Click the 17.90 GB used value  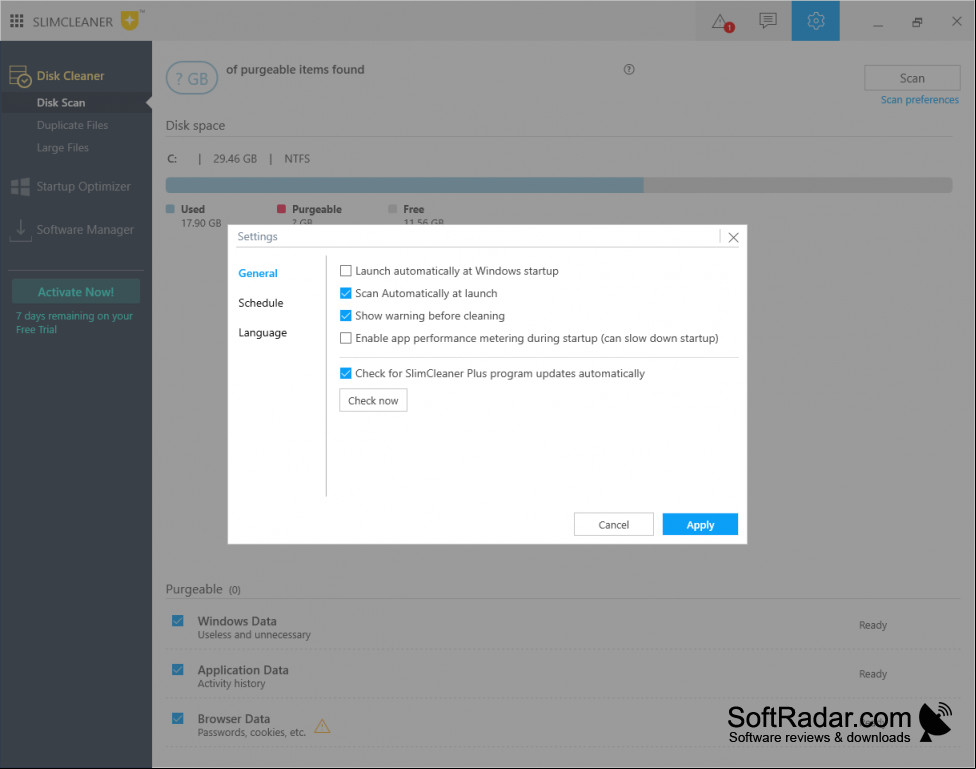201,223
